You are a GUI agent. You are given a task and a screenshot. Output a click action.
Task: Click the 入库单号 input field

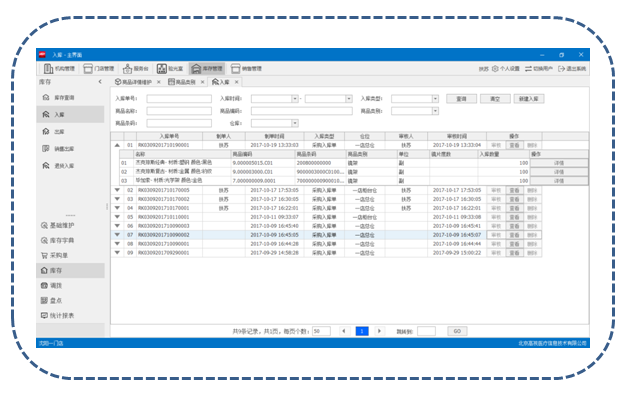(x=179, y=99)
